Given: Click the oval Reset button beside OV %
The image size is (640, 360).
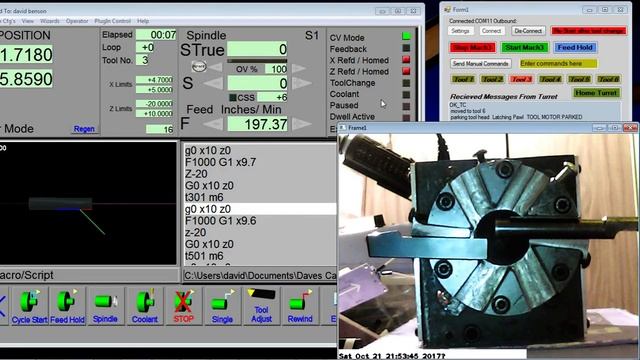Looking at the screenshot, I should [199, 67].
